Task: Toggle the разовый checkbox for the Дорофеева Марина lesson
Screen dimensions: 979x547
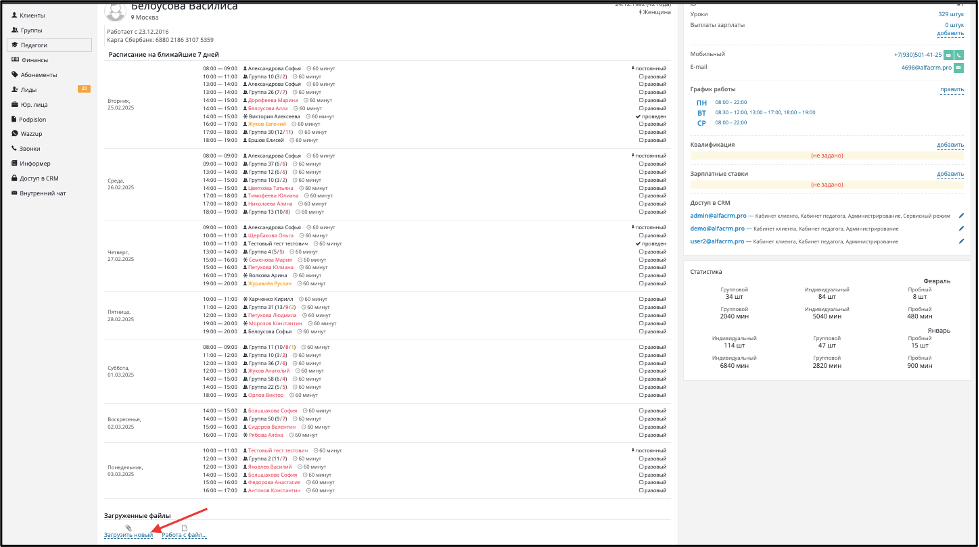Action: (x=641, y=100)
